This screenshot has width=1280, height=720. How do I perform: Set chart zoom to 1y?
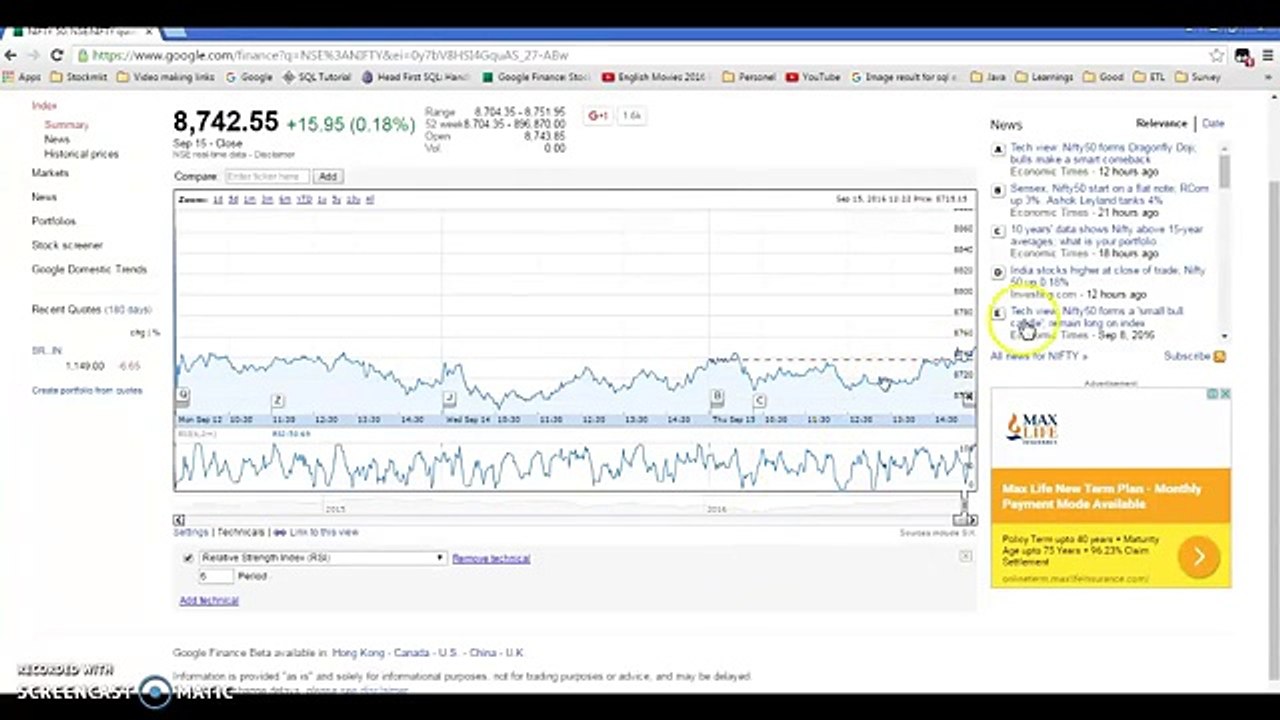point(322,200)
